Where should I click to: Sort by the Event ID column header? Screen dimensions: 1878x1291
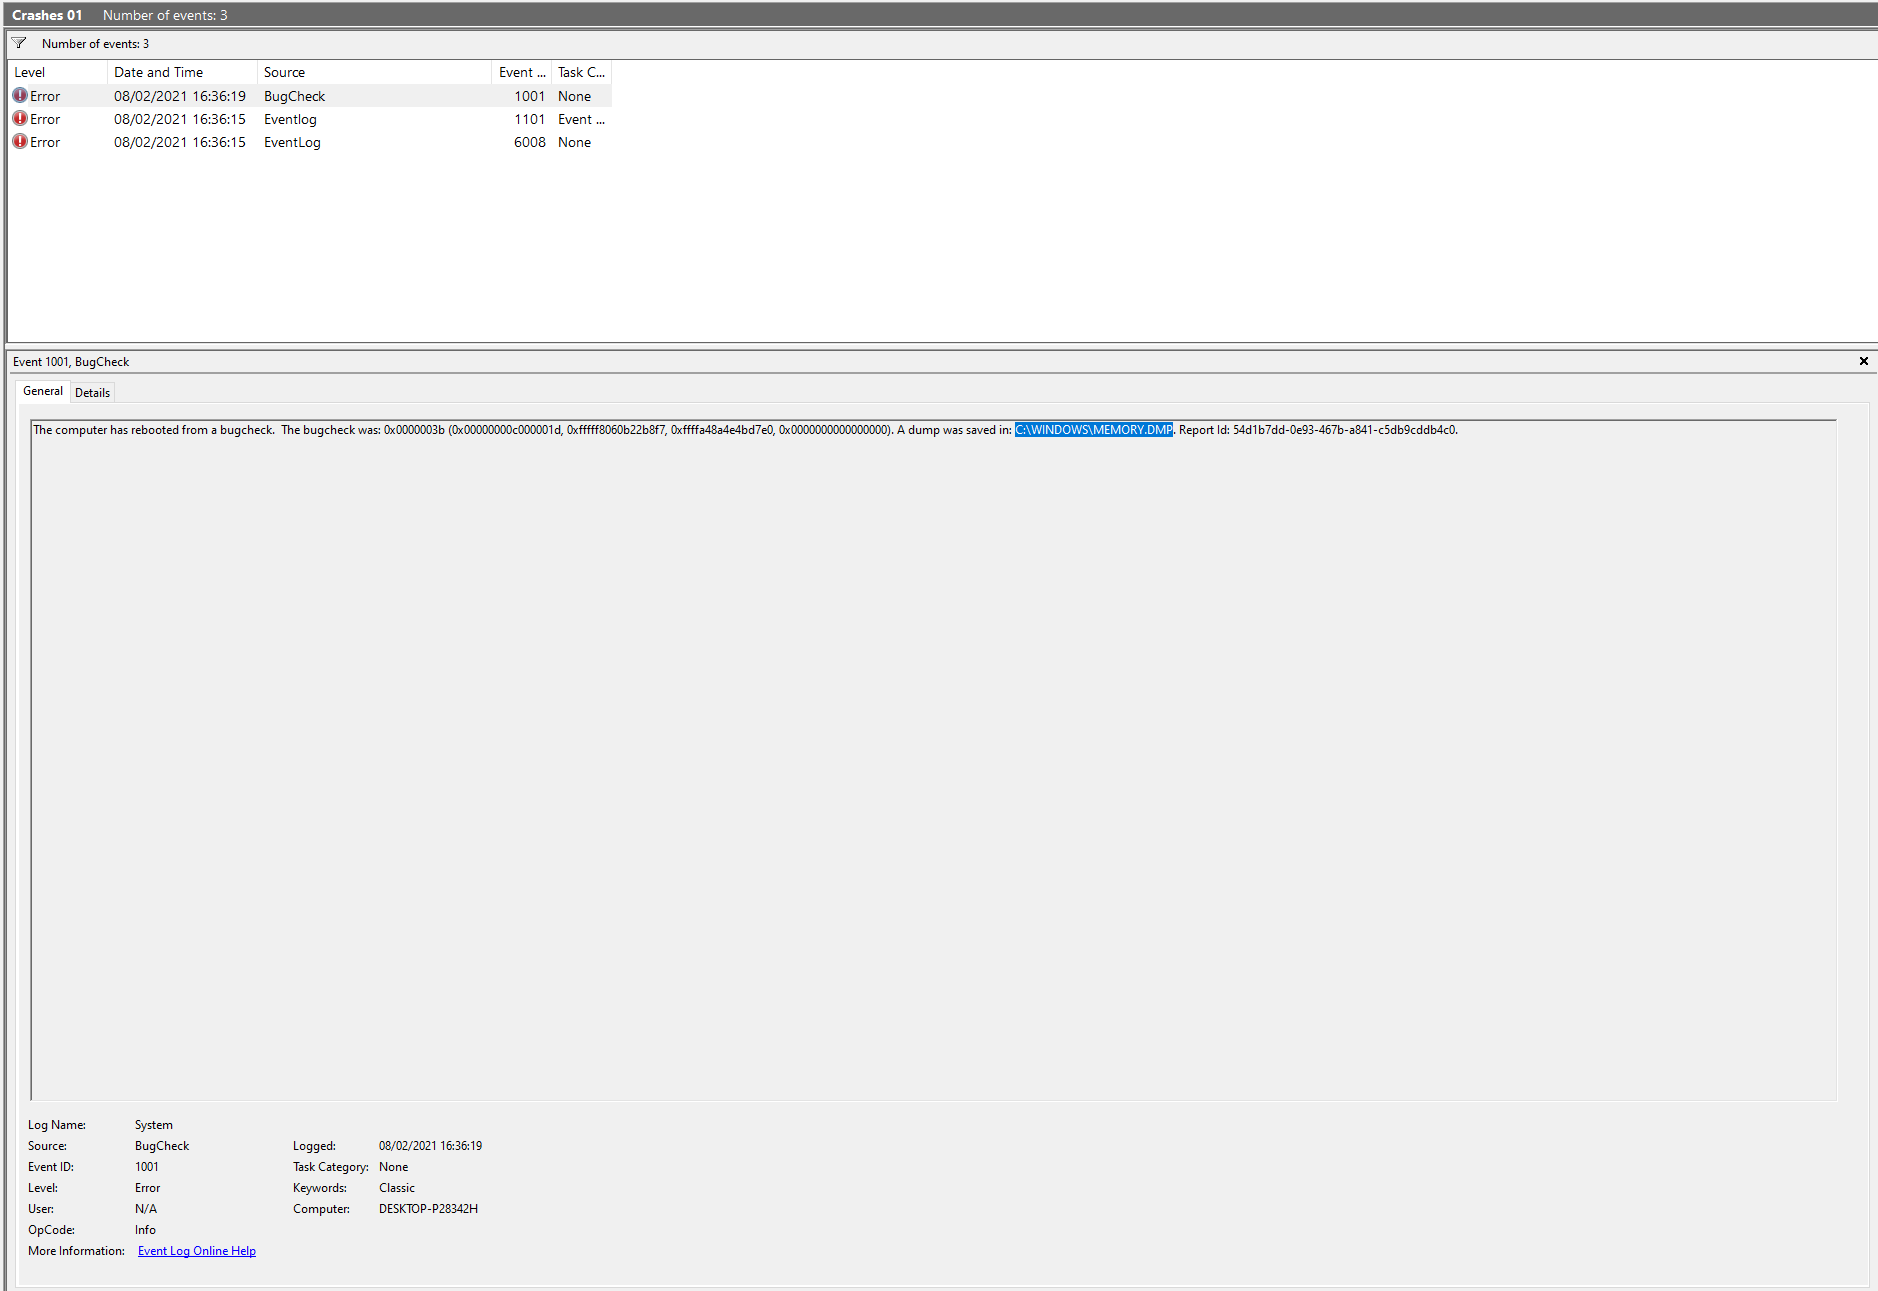521,71
